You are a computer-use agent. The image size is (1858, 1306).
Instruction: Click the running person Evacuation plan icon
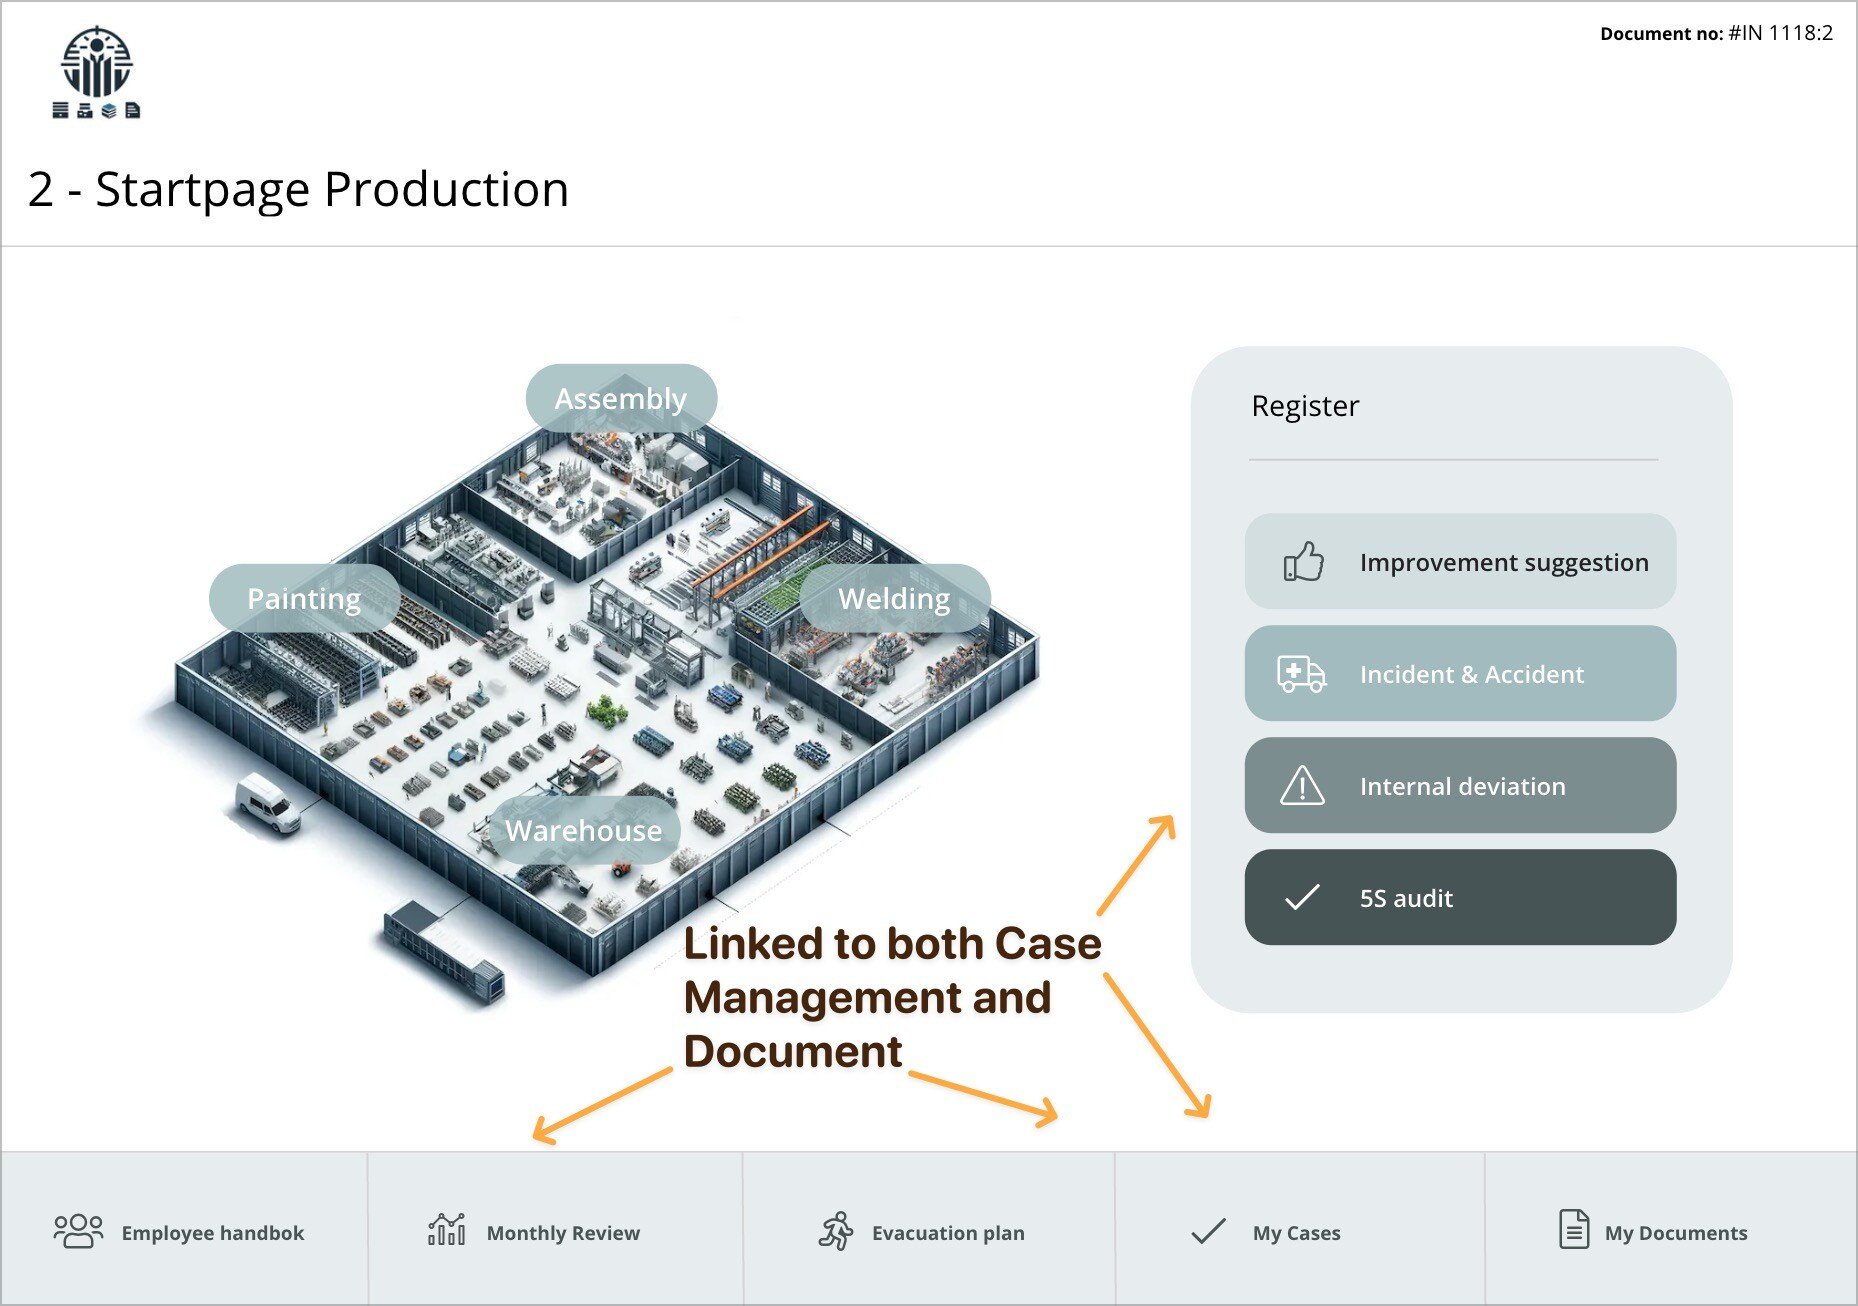click(836, 1231)
